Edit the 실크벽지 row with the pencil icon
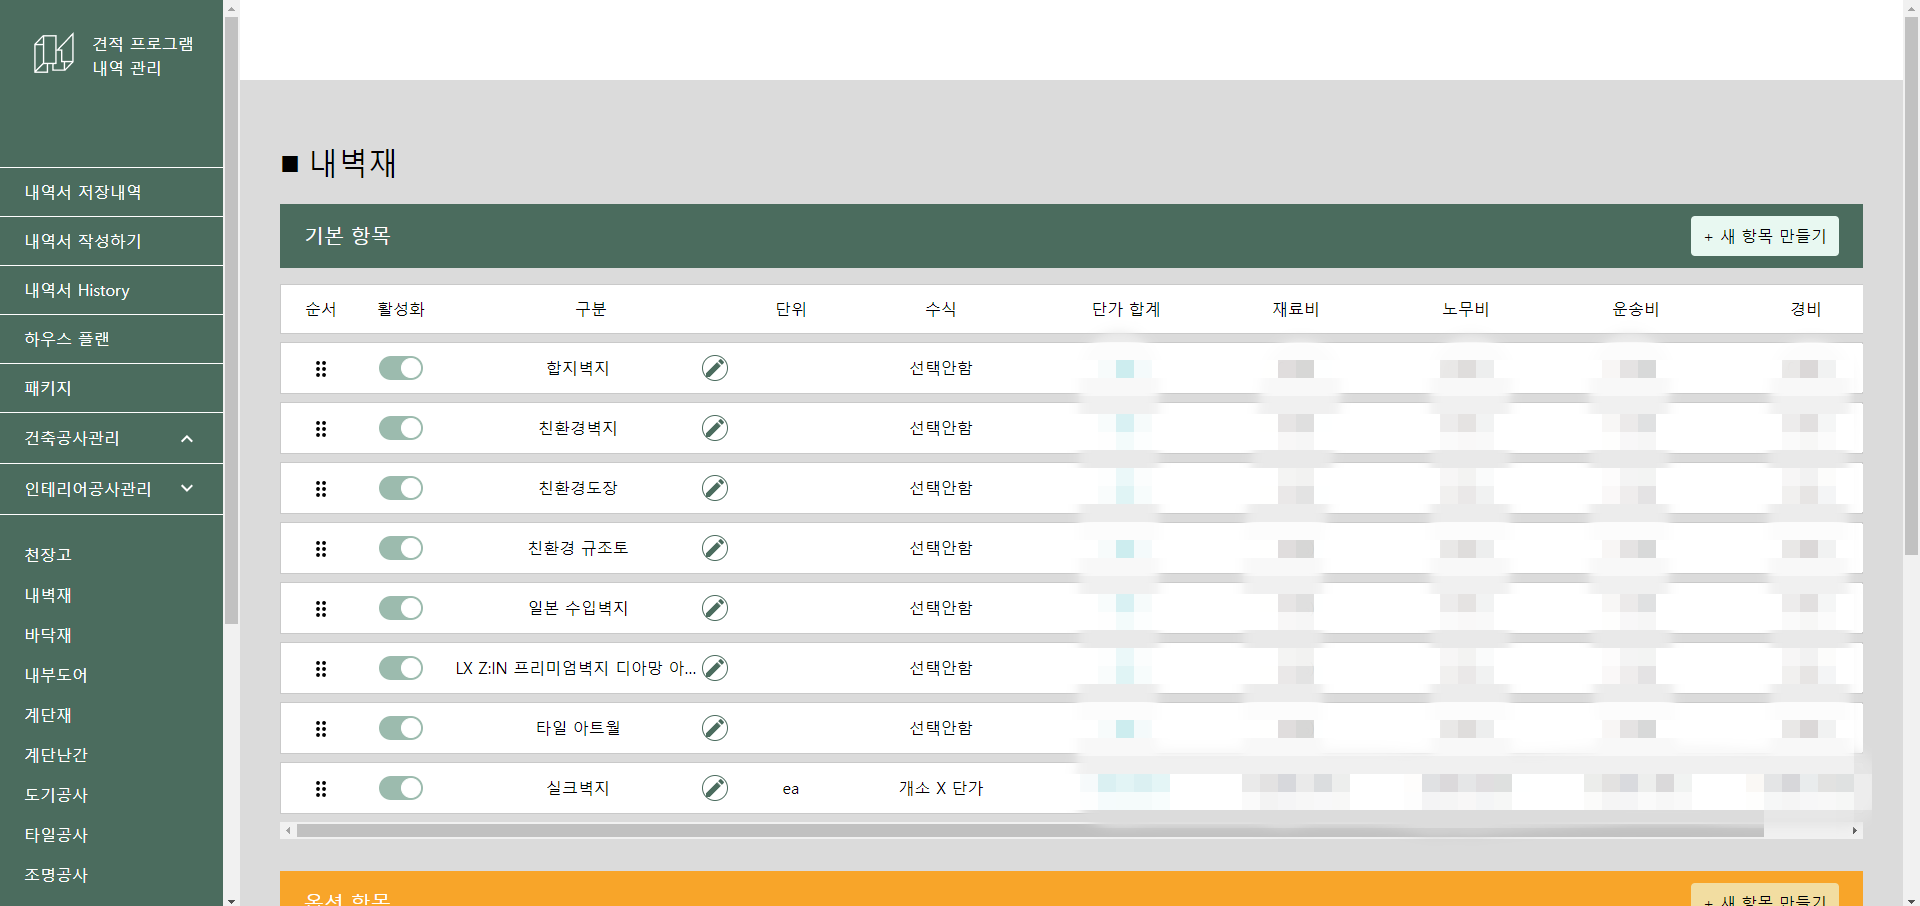 [x=715, y=788]
